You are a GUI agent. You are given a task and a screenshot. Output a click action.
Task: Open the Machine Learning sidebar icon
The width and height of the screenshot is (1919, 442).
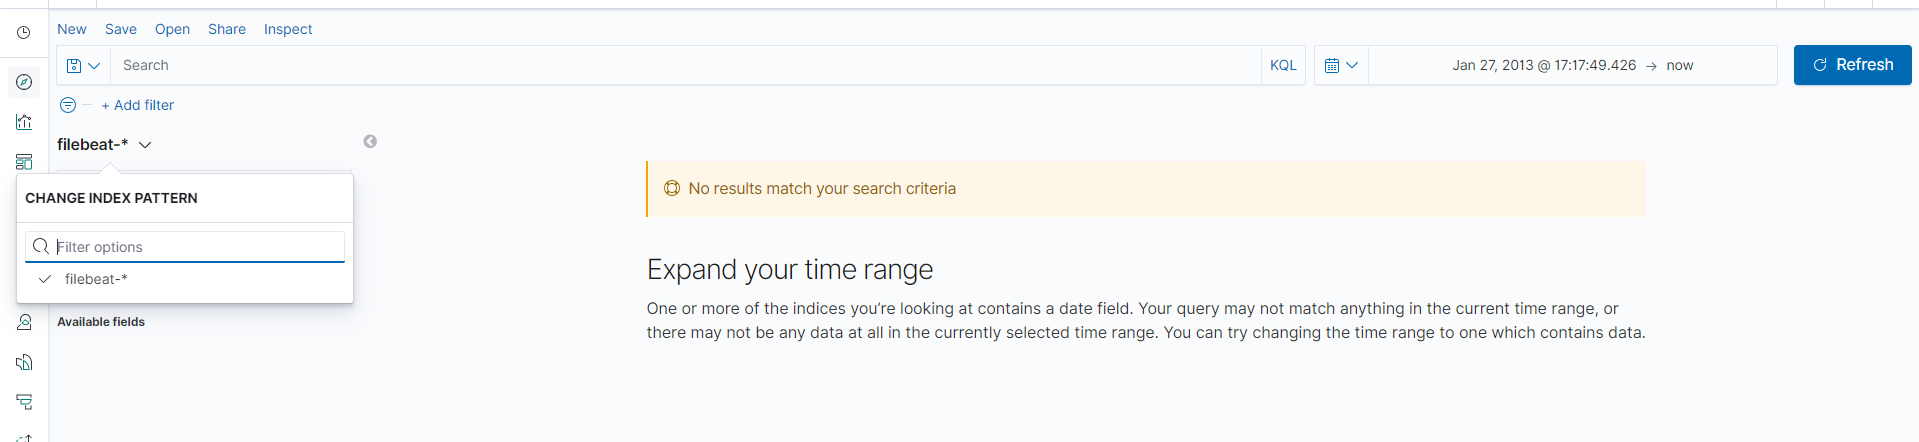pos(24,322)
